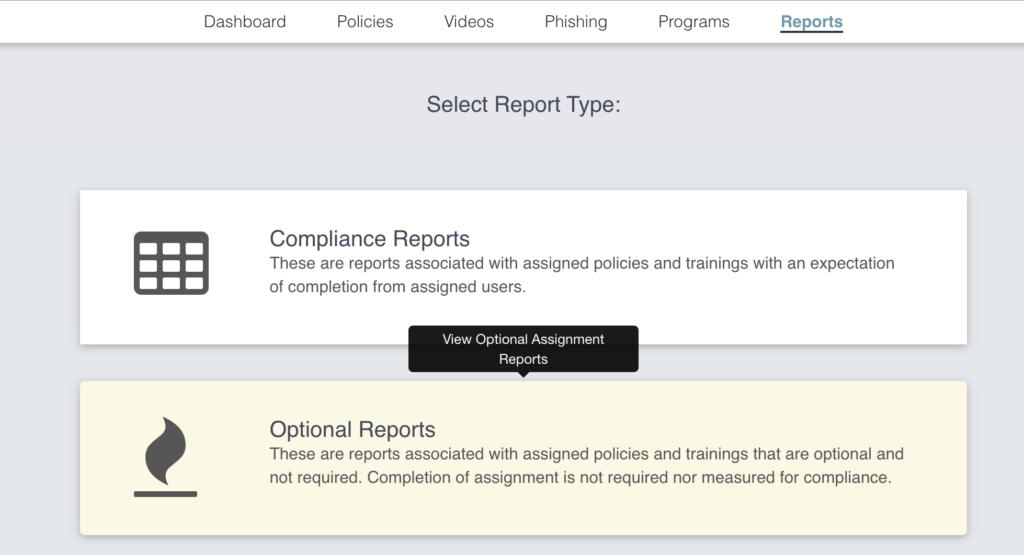Click the underline beneath the Reports tab
This screenshot has height=555, width=1024.
(812, 31)
